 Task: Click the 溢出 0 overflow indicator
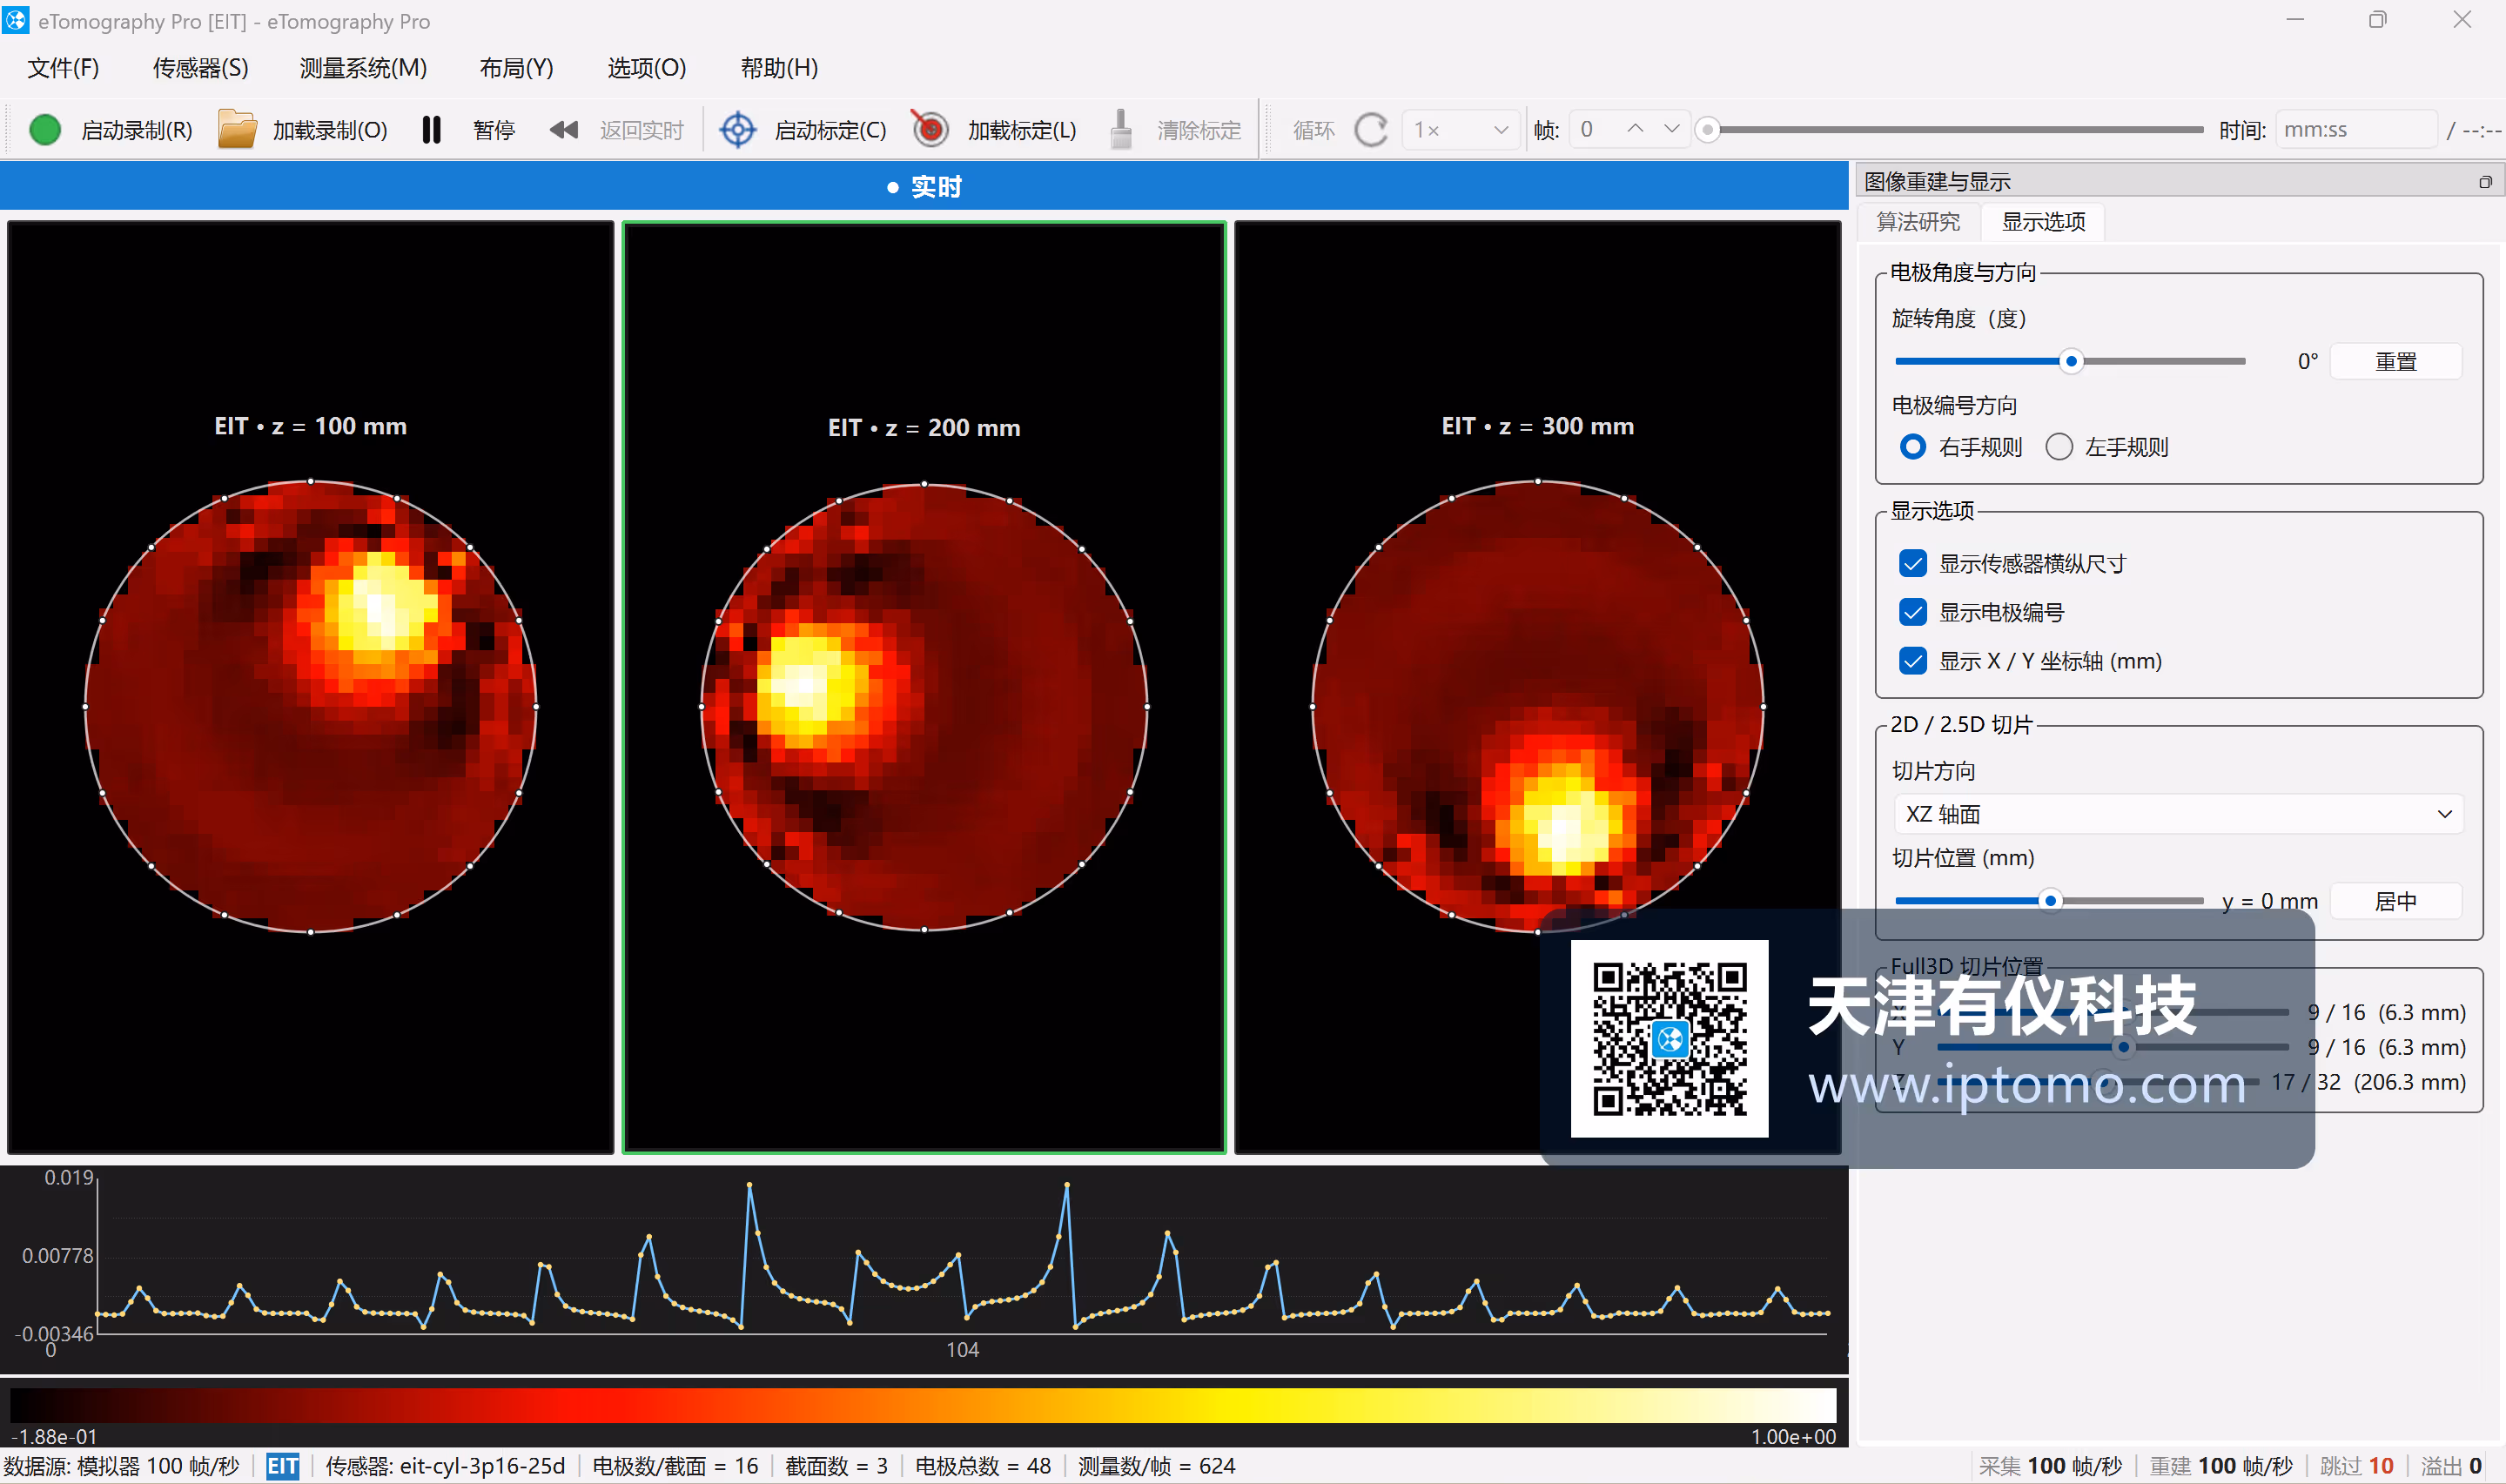pos(2451,1466)
